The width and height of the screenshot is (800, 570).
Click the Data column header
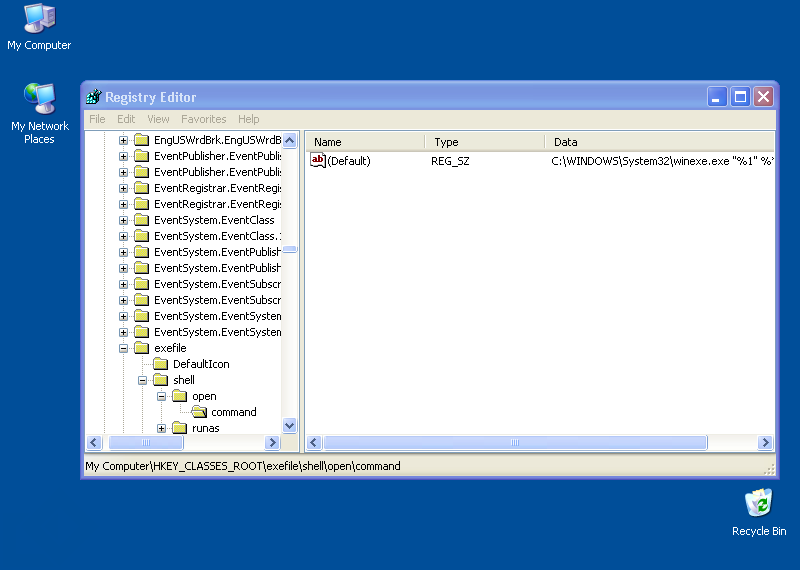click(660, 142)
